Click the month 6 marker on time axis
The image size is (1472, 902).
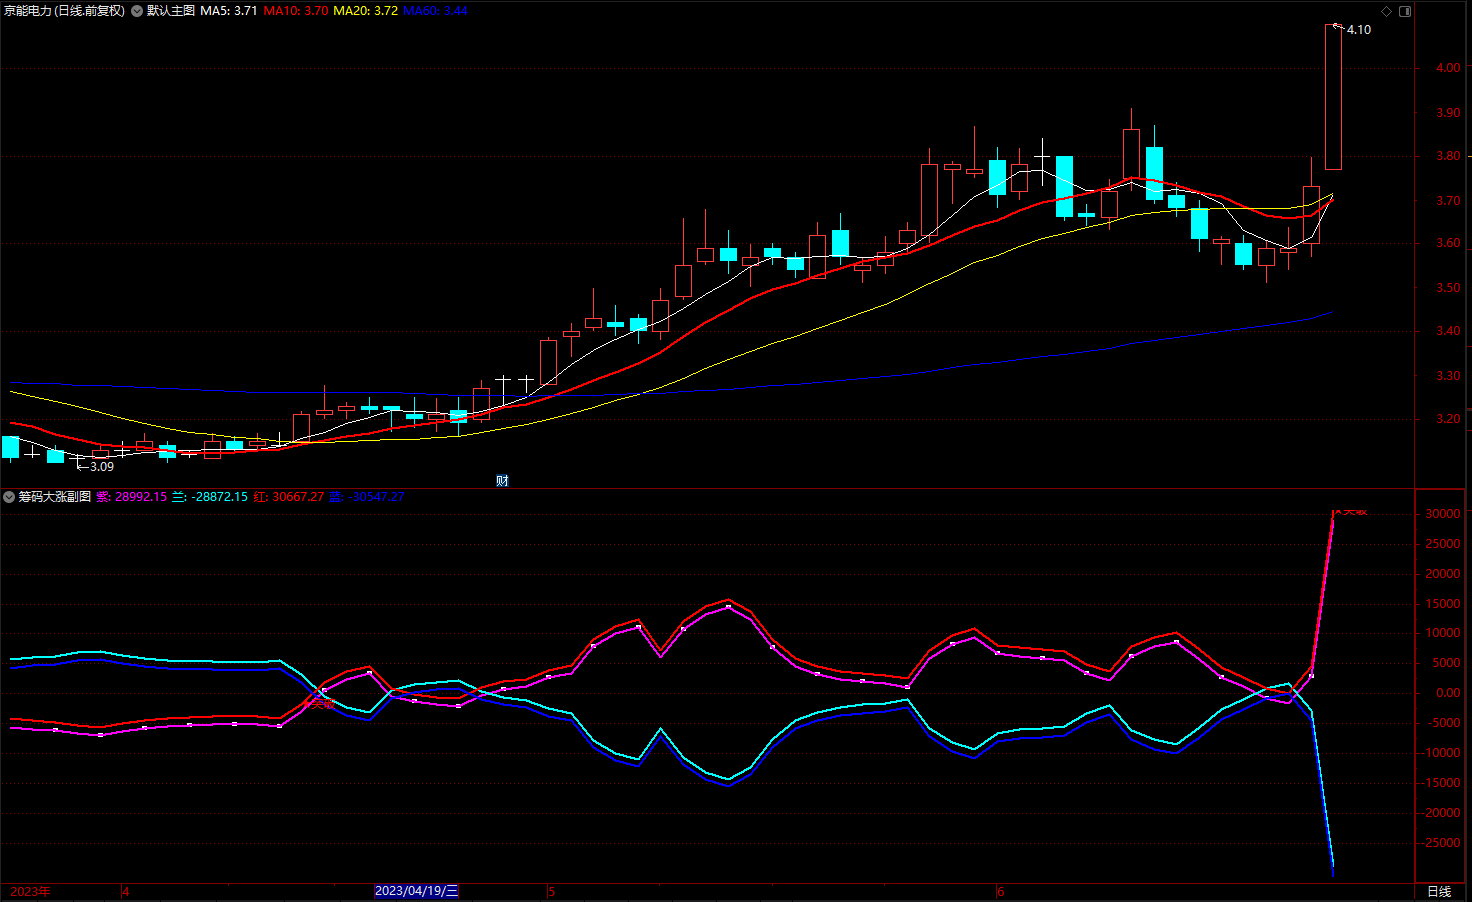[1000, 891]
